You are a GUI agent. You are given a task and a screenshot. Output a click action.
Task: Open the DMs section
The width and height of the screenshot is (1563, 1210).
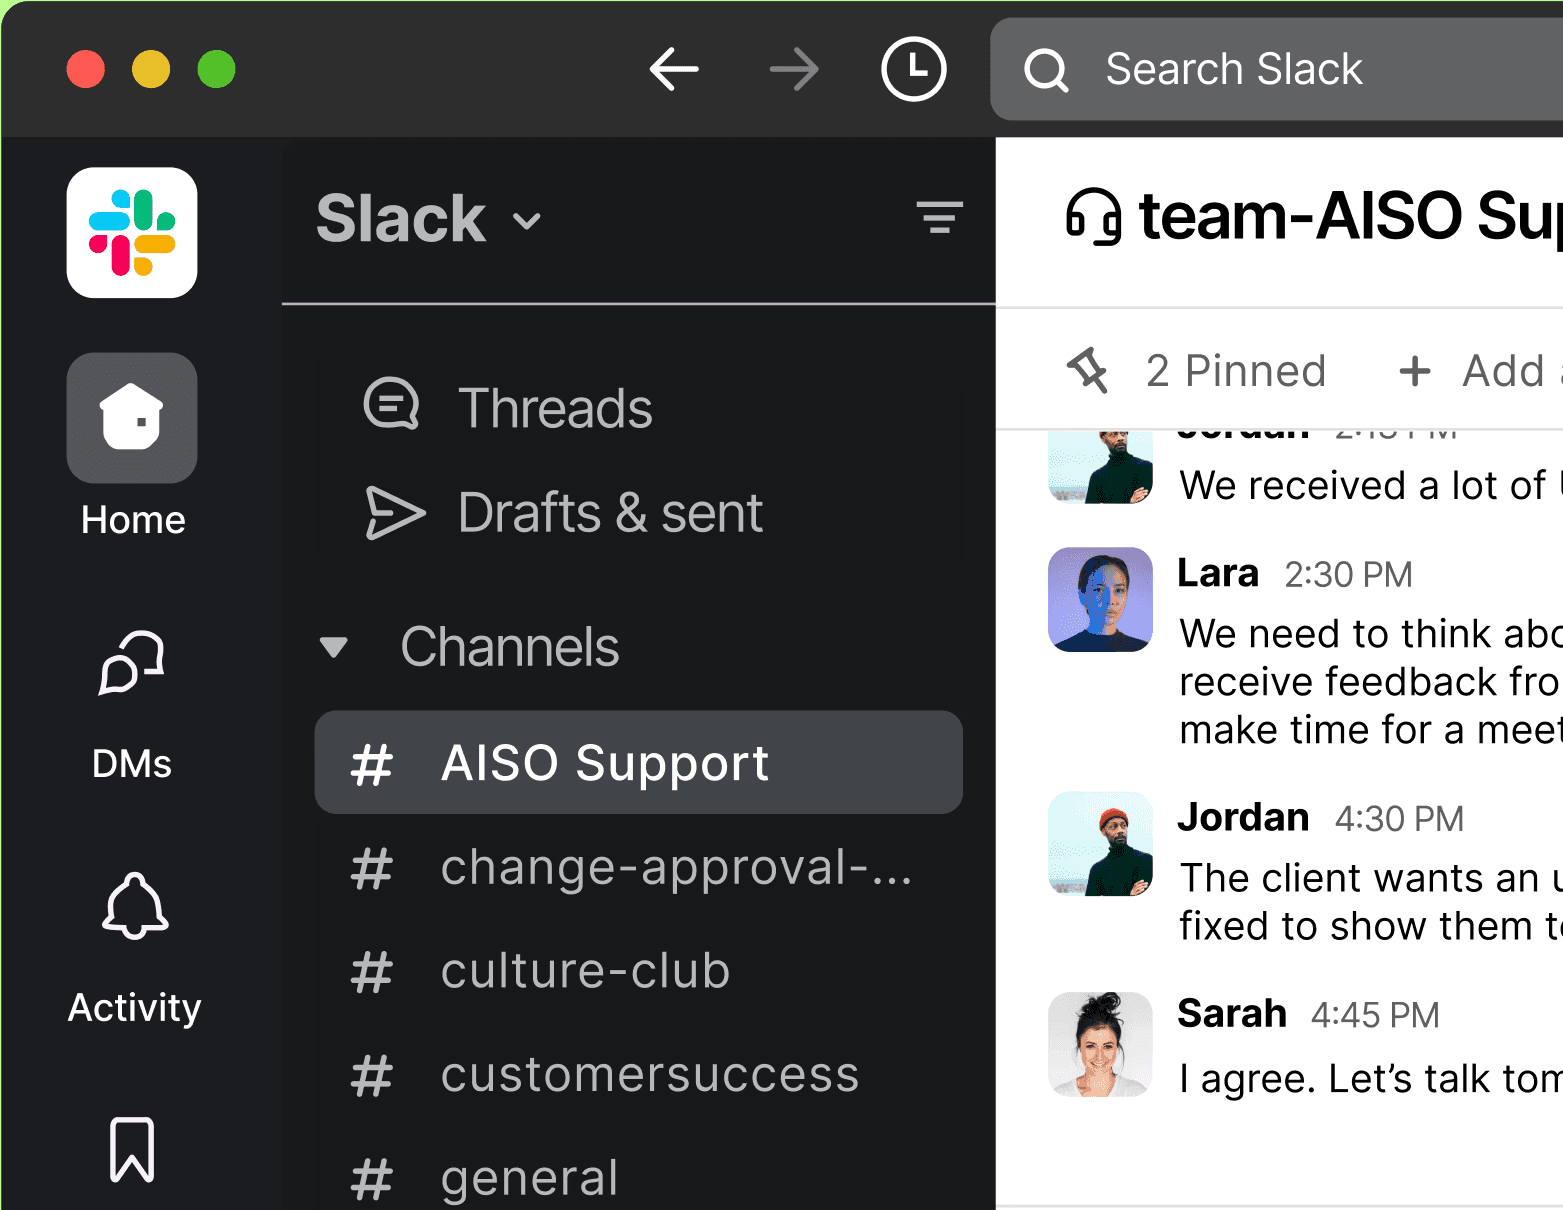tap(132, 705)
